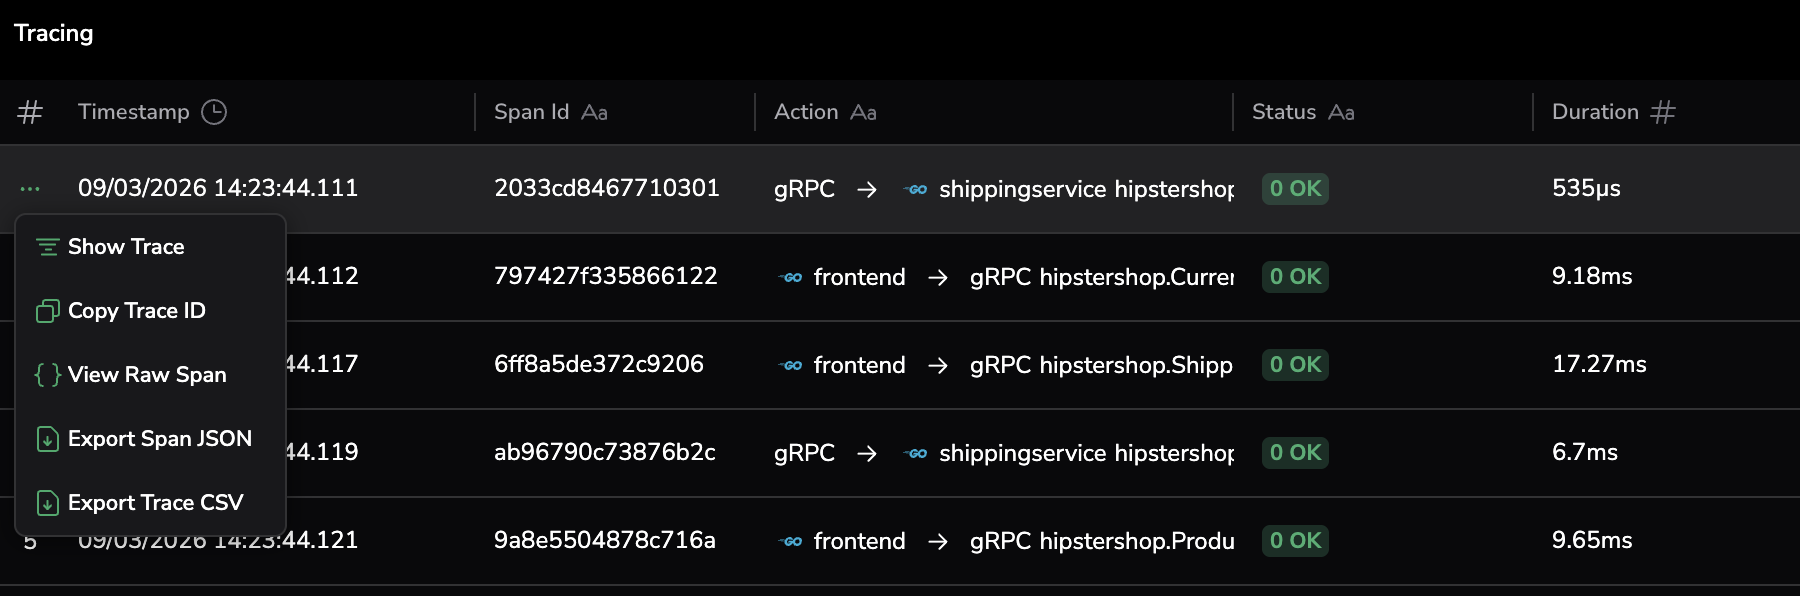Click 0 OK status badge in first row
1800x596 pixels.
coord(1295,189)
